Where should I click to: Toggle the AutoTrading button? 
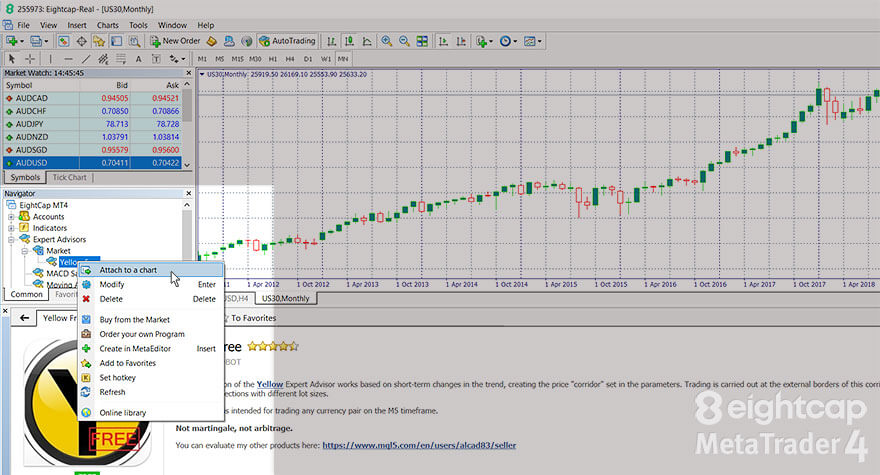287,41
